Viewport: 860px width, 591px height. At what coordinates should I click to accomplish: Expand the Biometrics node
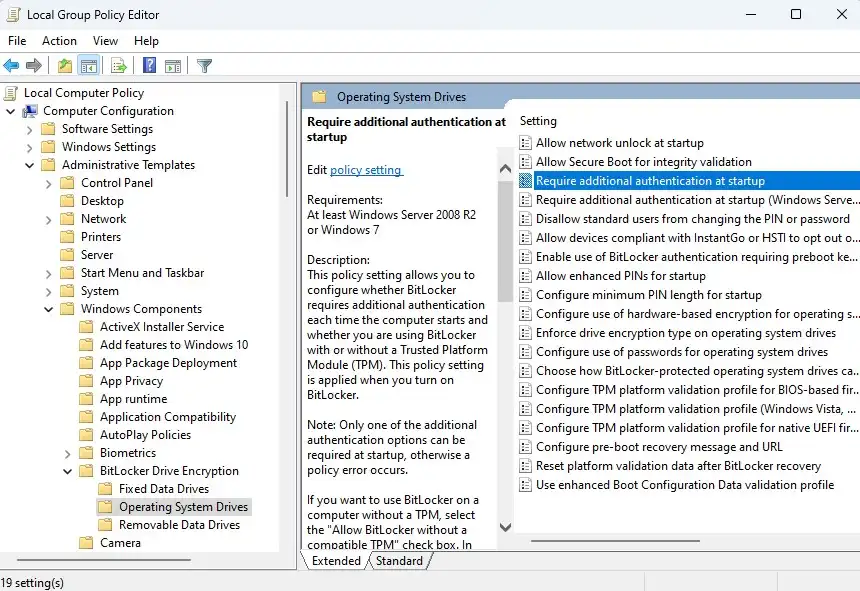click(x=67, y=454)
